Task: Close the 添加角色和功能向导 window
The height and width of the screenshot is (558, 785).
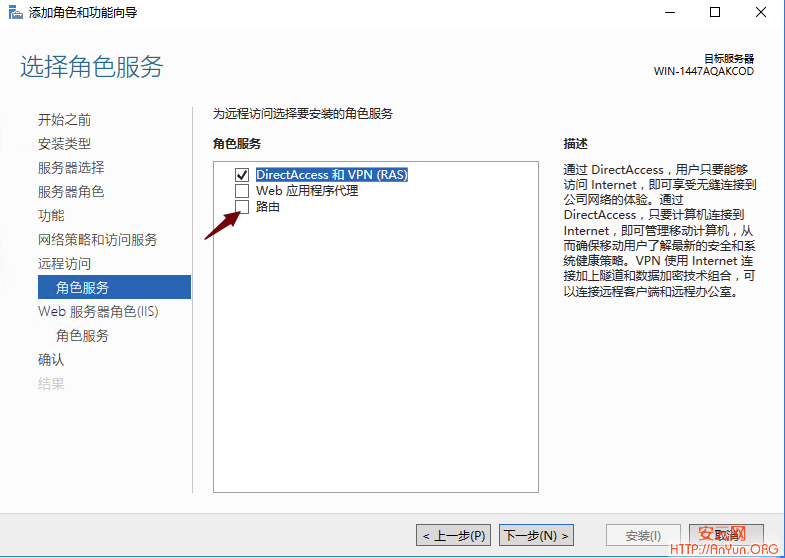Action: point(761,13)
